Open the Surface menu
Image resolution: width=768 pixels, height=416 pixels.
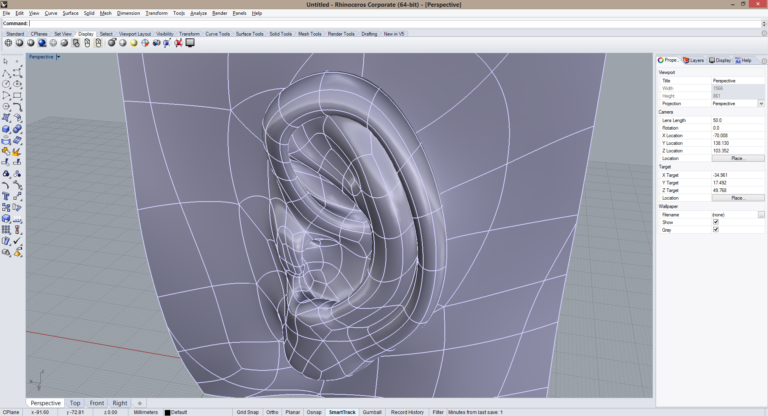pyautogui.click(x=70, y=13)
